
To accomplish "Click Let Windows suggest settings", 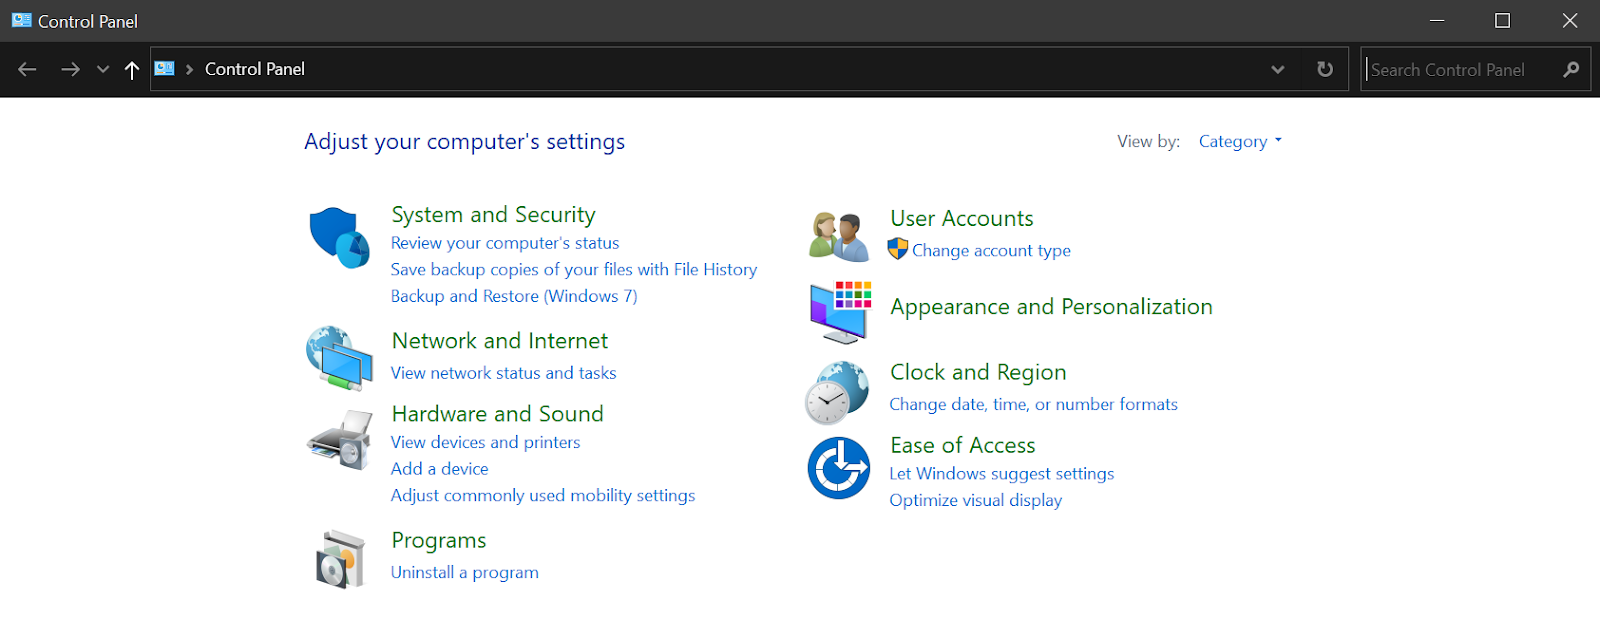I will [1001, 473].
